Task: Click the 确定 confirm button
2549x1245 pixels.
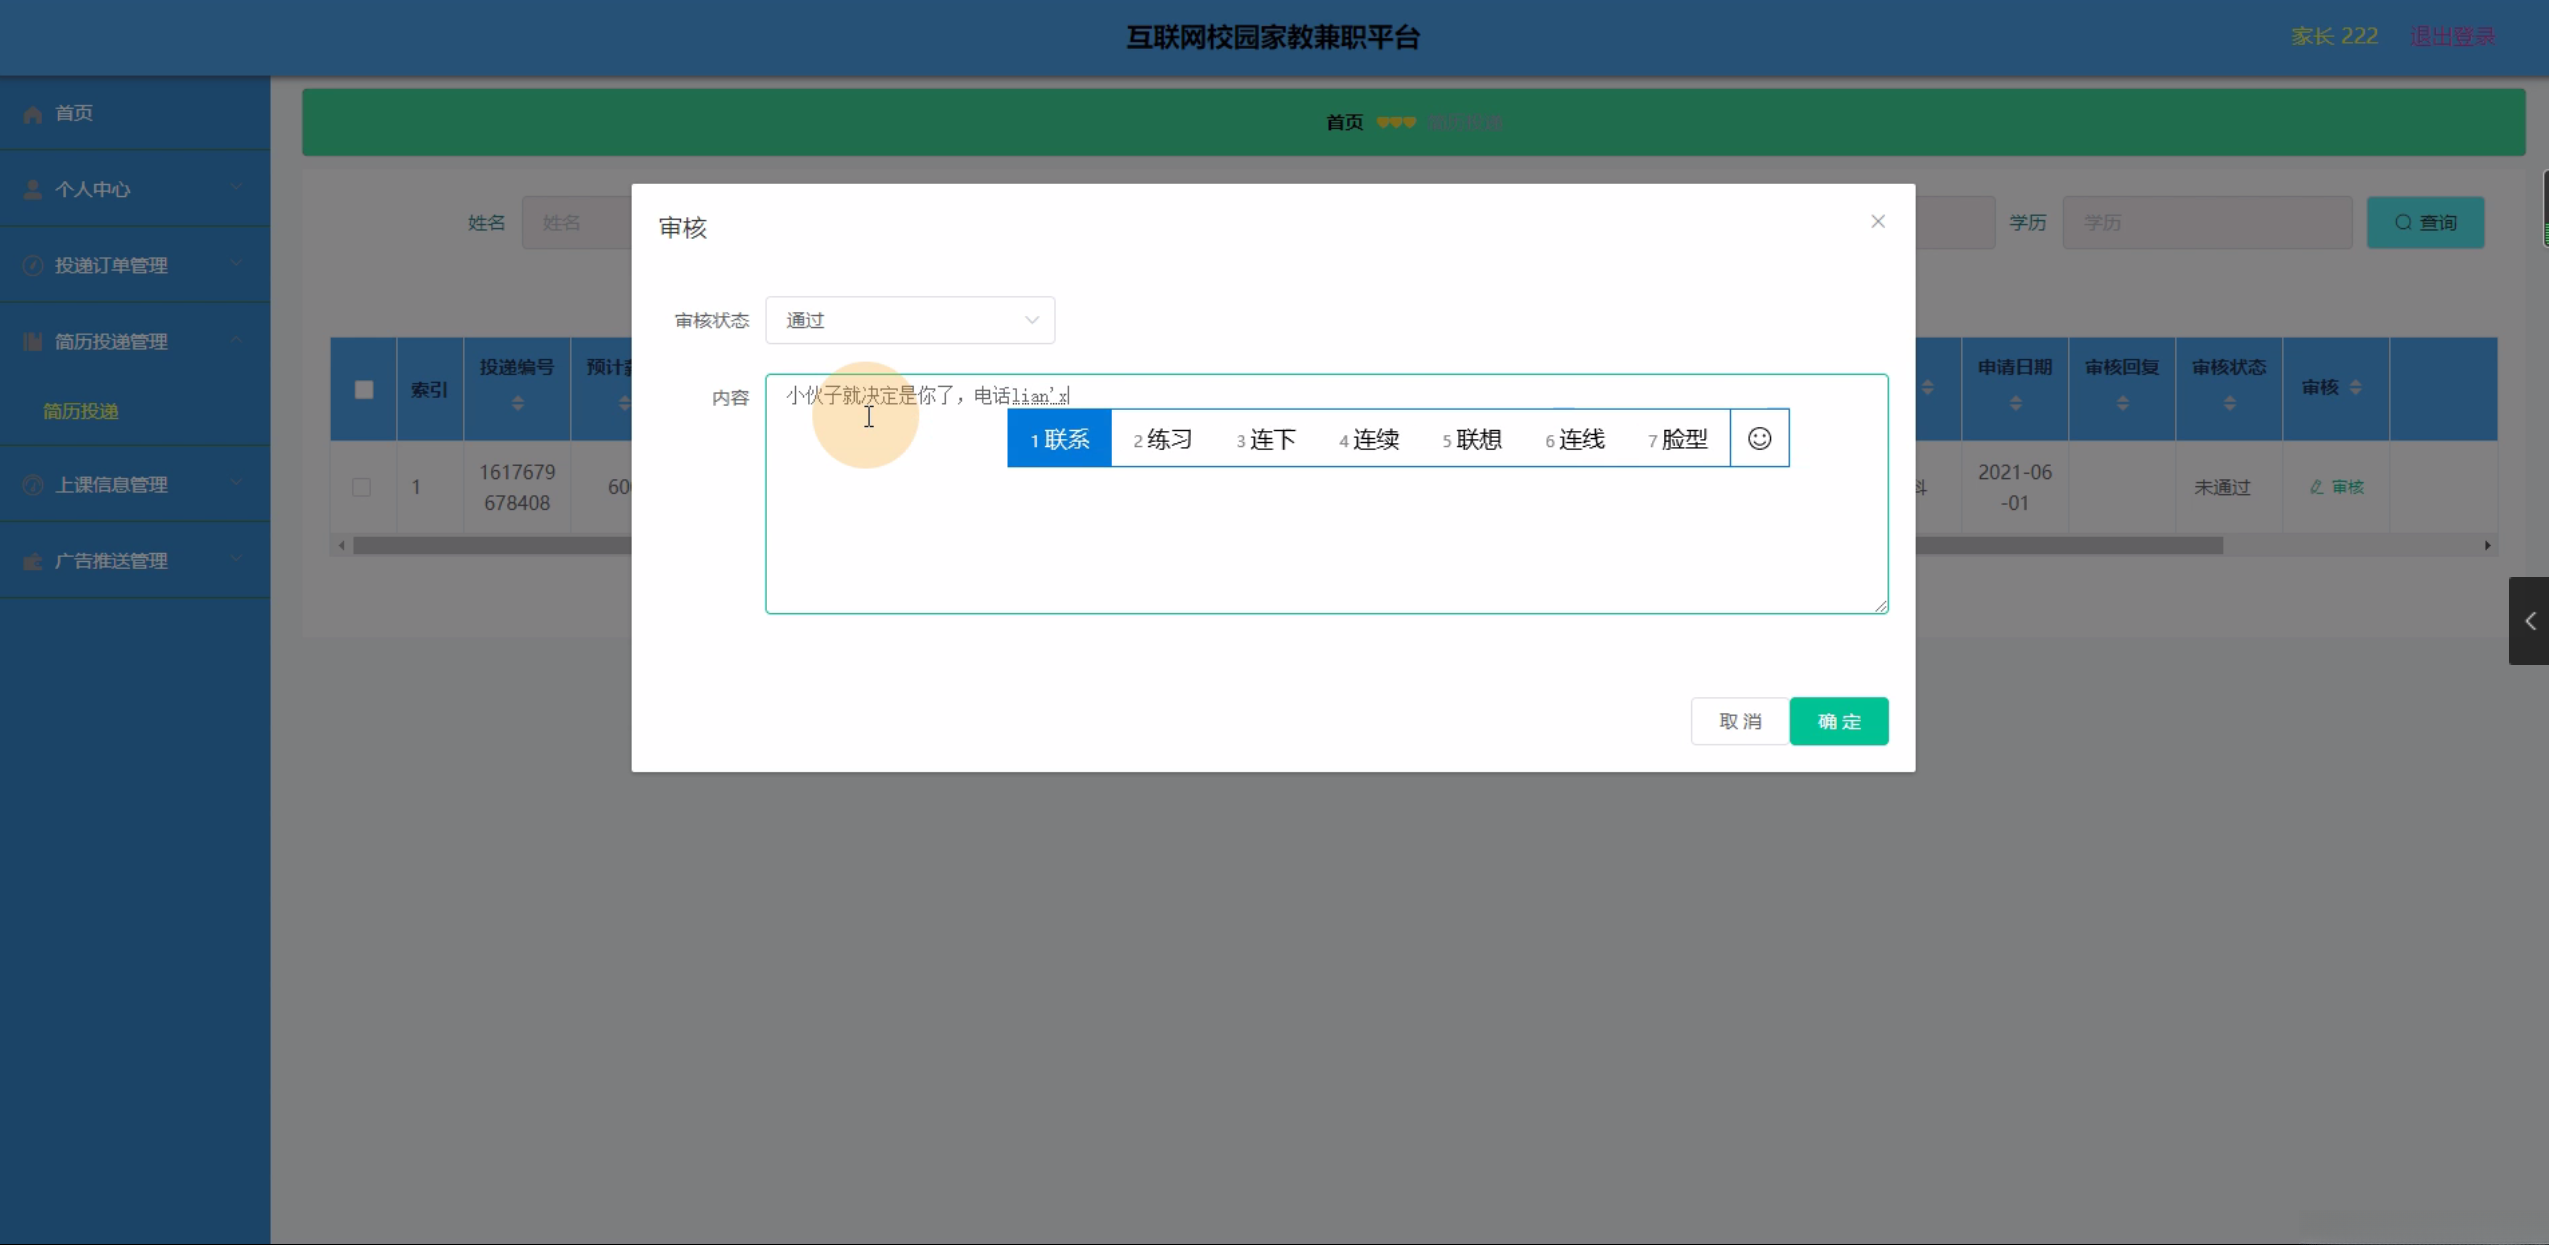Action: coord(1838,721)
